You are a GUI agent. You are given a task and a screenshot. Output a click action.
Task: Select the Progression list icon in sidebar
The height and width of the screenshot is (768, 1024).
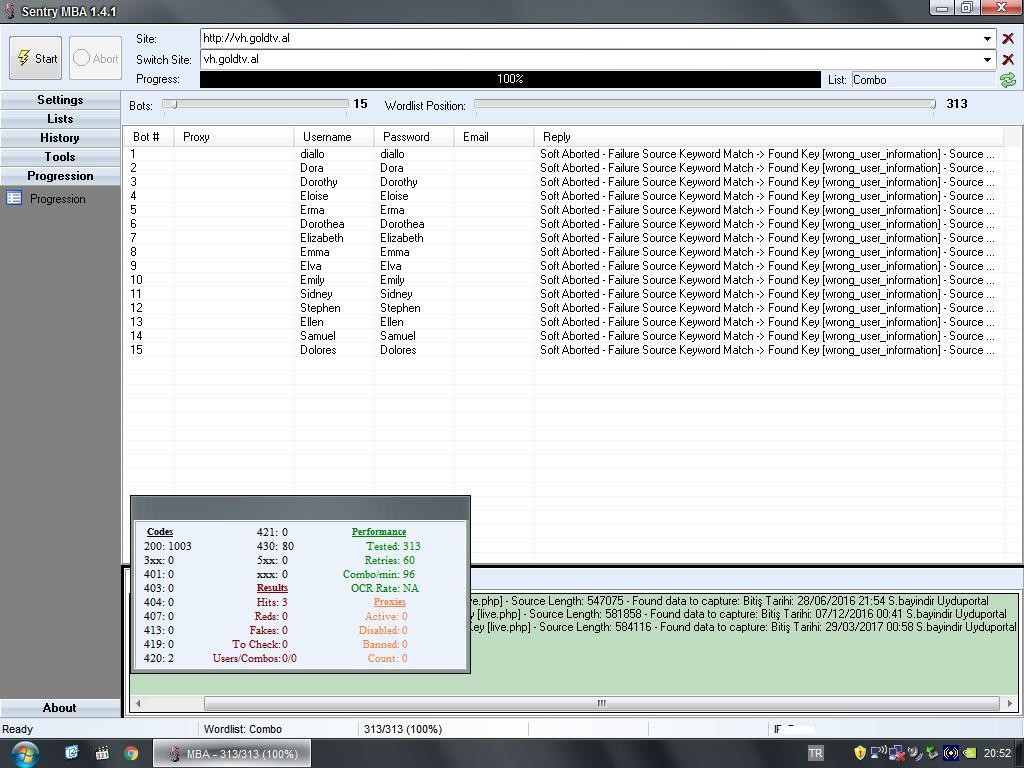(x=14, y=199)
